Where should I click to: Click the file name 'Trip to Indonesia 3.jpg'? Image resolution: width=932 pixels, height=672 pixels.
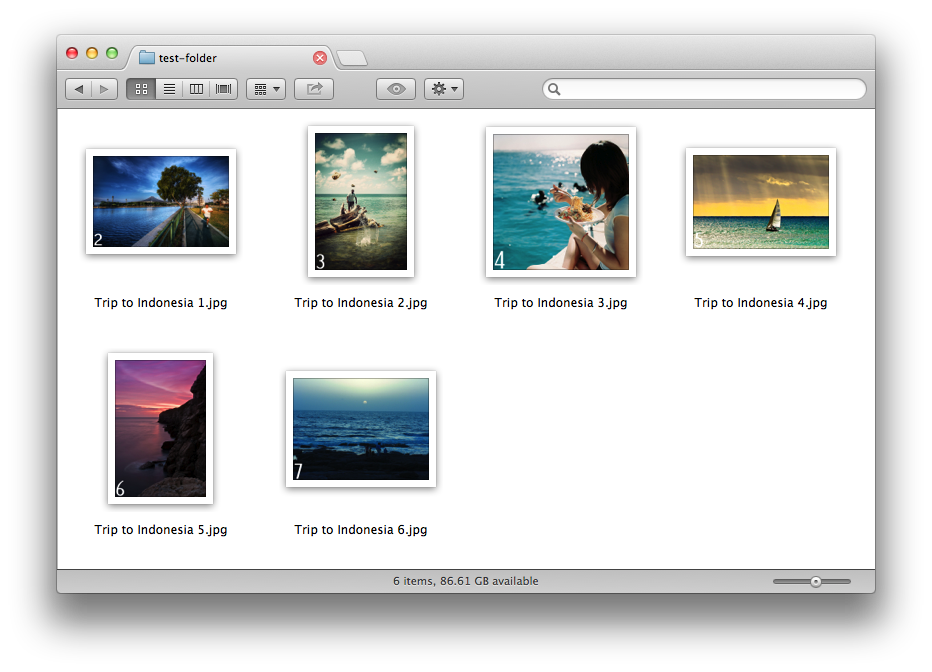pos(561,303)
